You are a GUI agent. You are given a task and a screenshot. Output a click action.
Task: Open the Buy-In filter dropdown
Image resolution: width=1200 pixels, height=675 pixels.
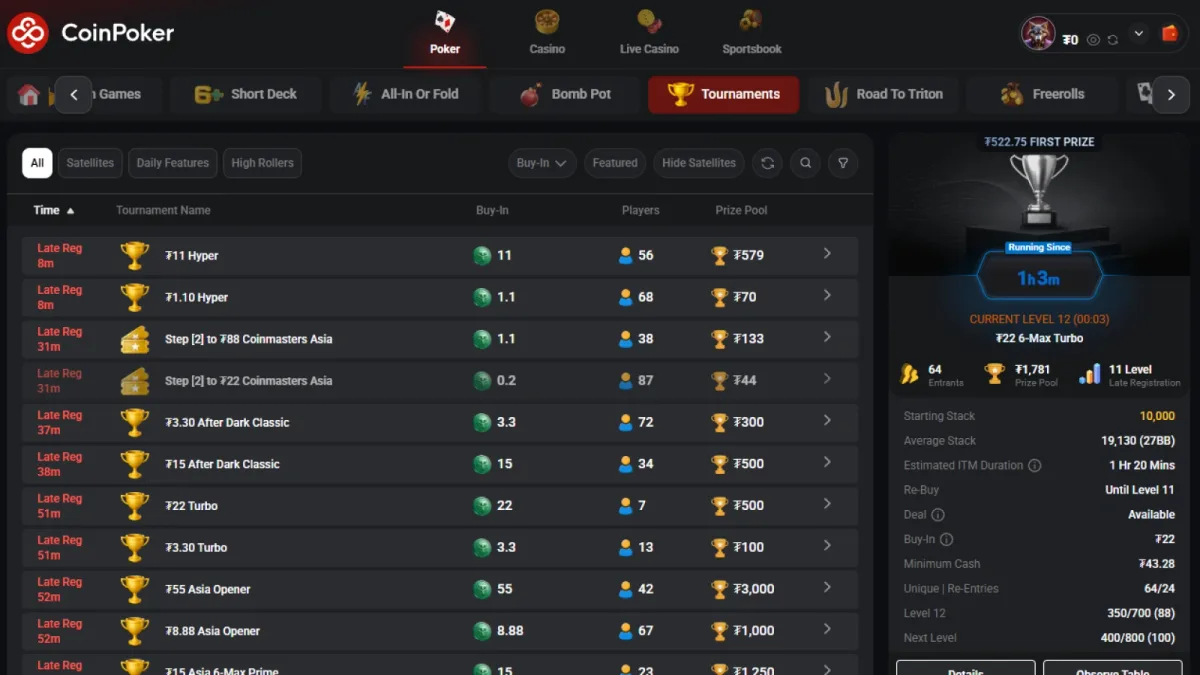click(x=542, y=163)
